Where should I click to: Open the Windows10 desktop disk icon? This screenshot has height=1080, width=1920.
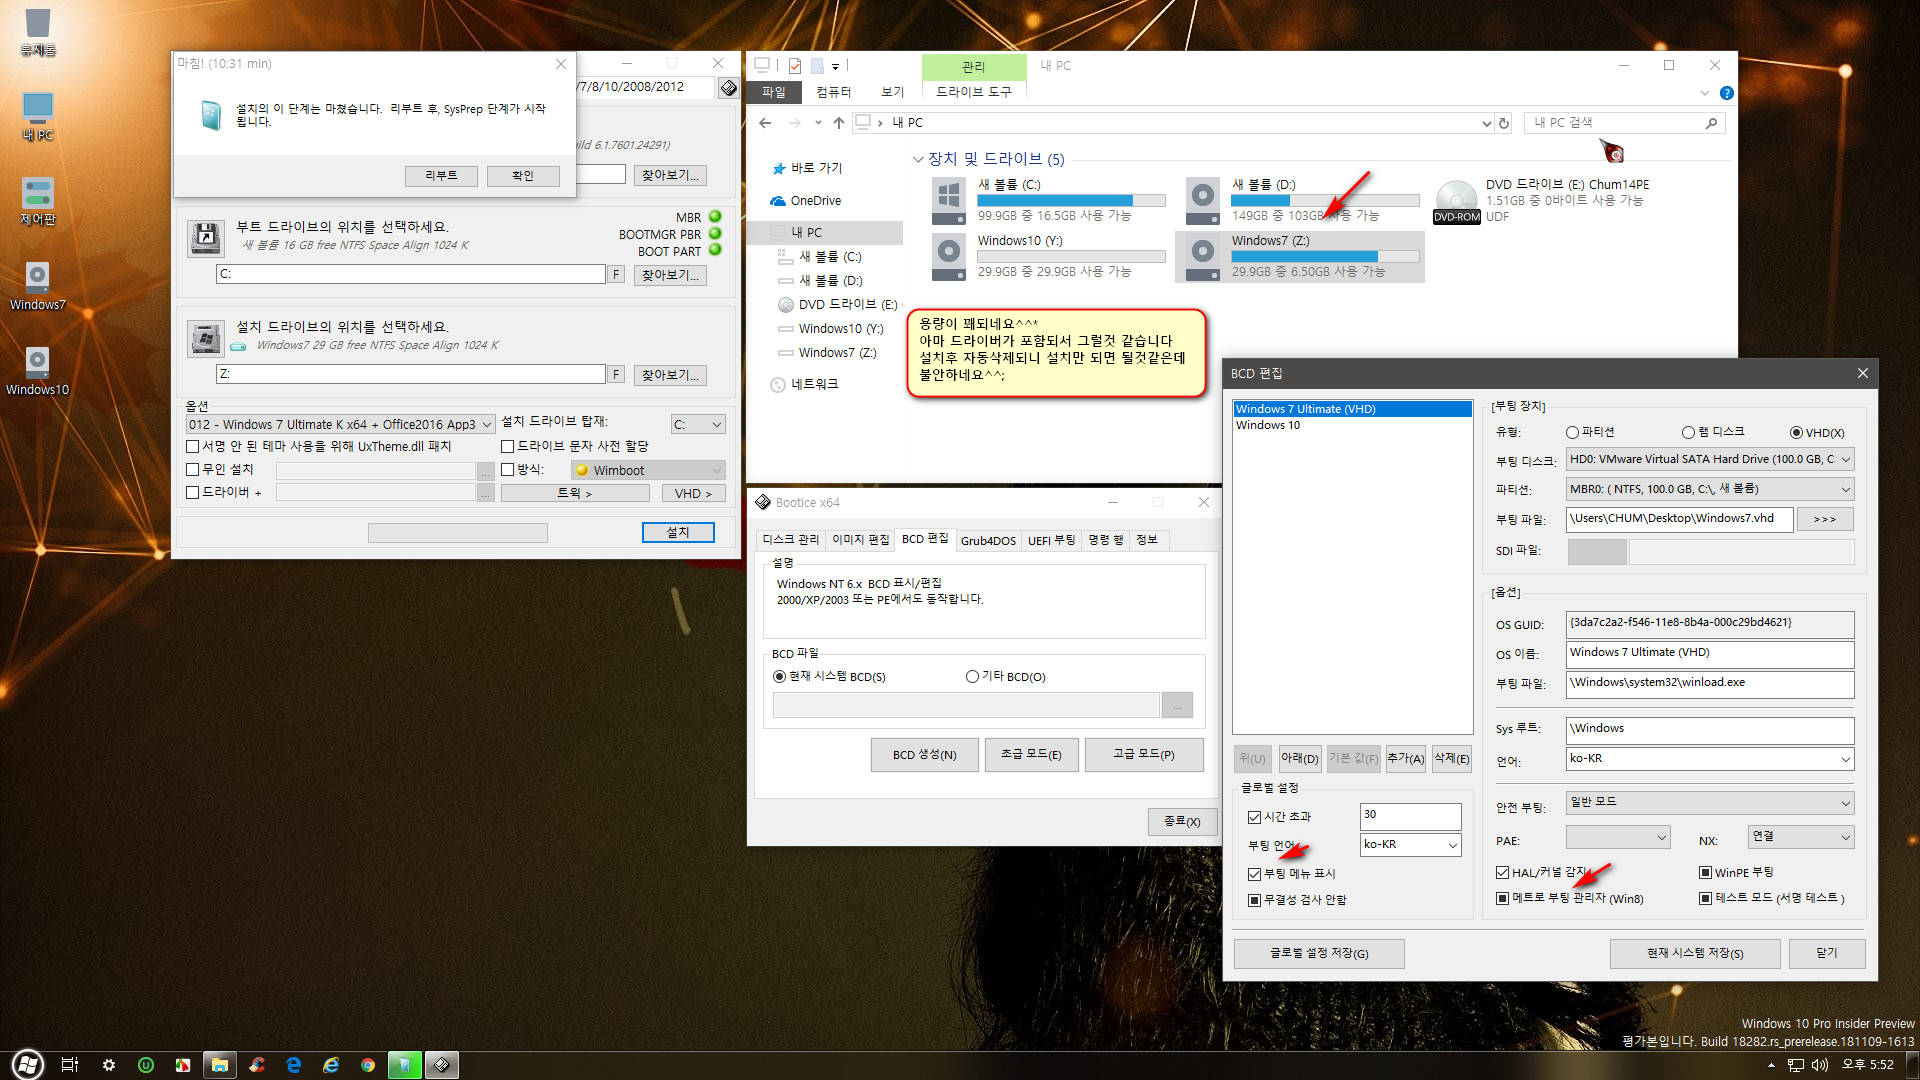37,362
